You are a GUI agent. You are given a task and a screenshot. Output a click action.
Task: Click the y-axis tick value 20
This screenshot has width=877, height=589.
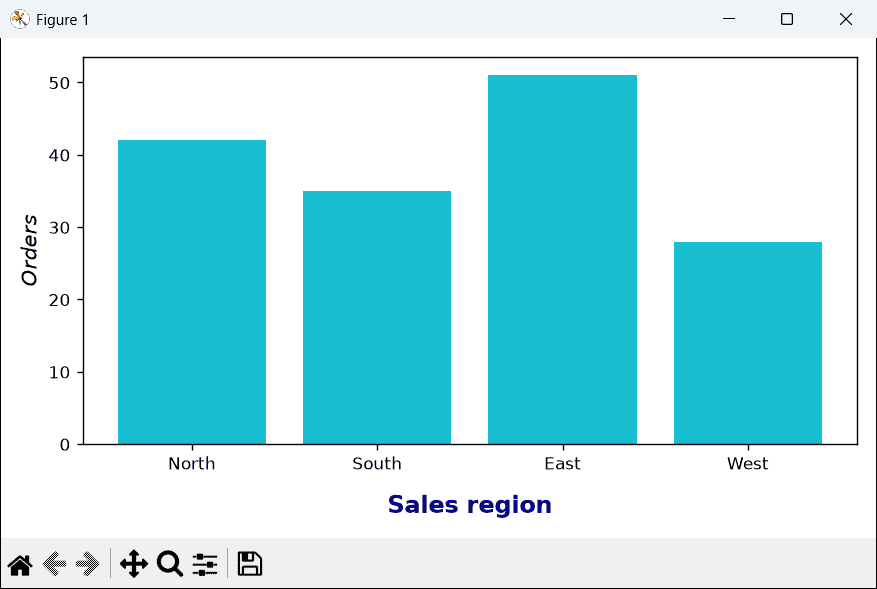[59, 300]
